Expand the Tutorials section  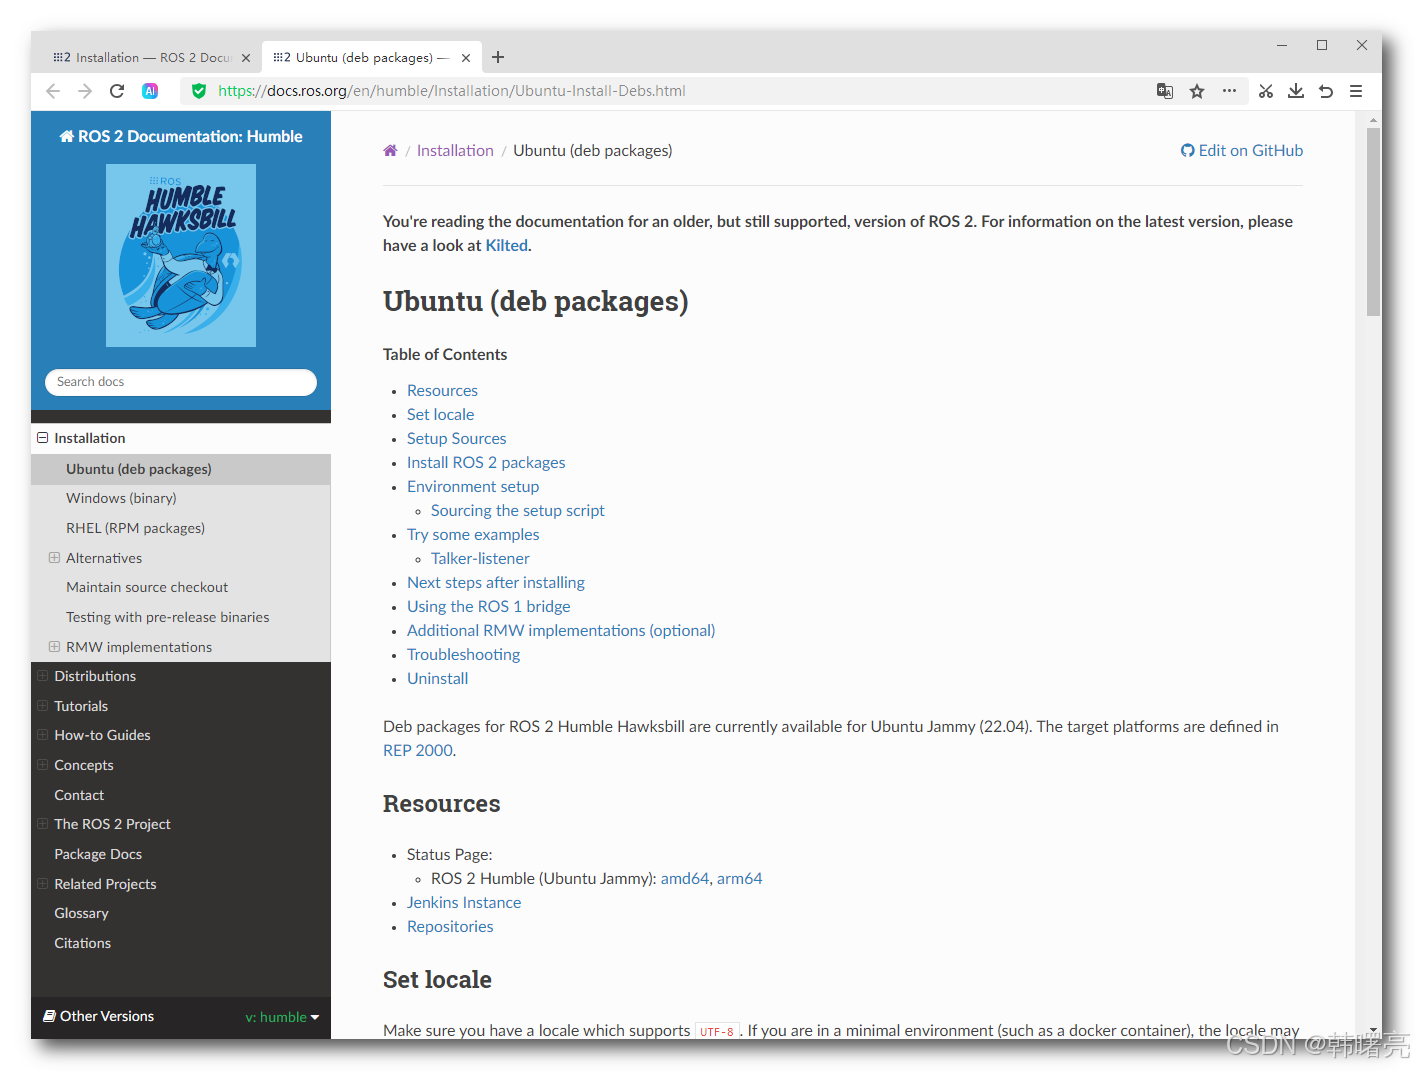click(43, 706)
